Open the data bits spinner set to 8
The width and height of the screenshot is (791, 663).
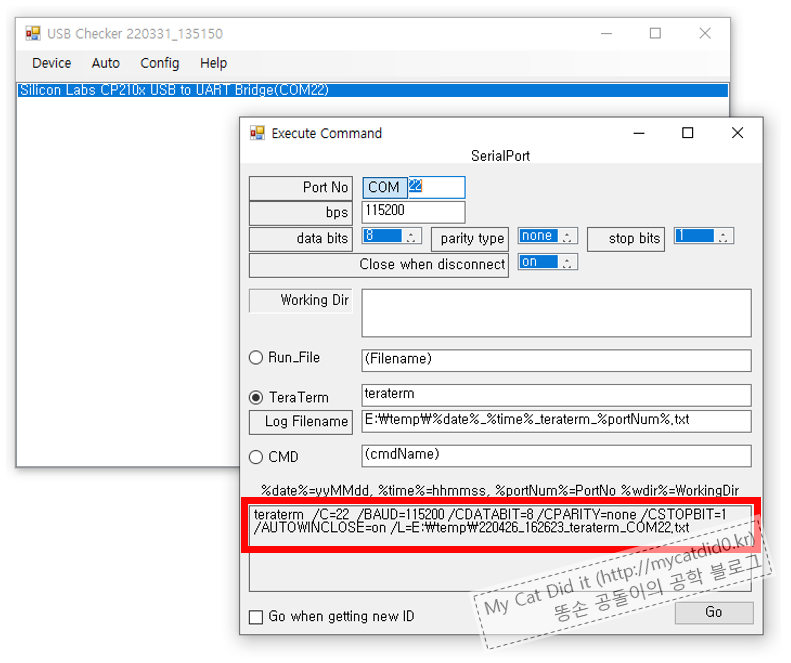pyautogui.click(x=391, y=236)
